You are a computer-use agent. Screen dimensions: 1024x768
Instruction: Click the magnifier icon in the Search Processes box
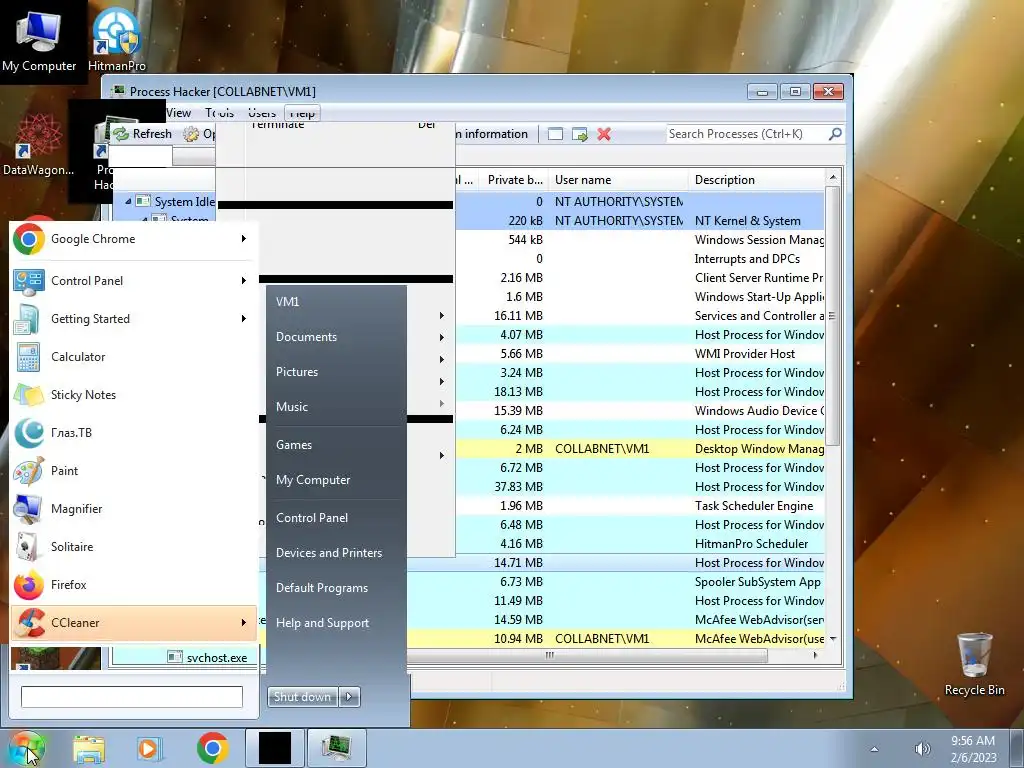pyautogui.click(x=835, y=134)
